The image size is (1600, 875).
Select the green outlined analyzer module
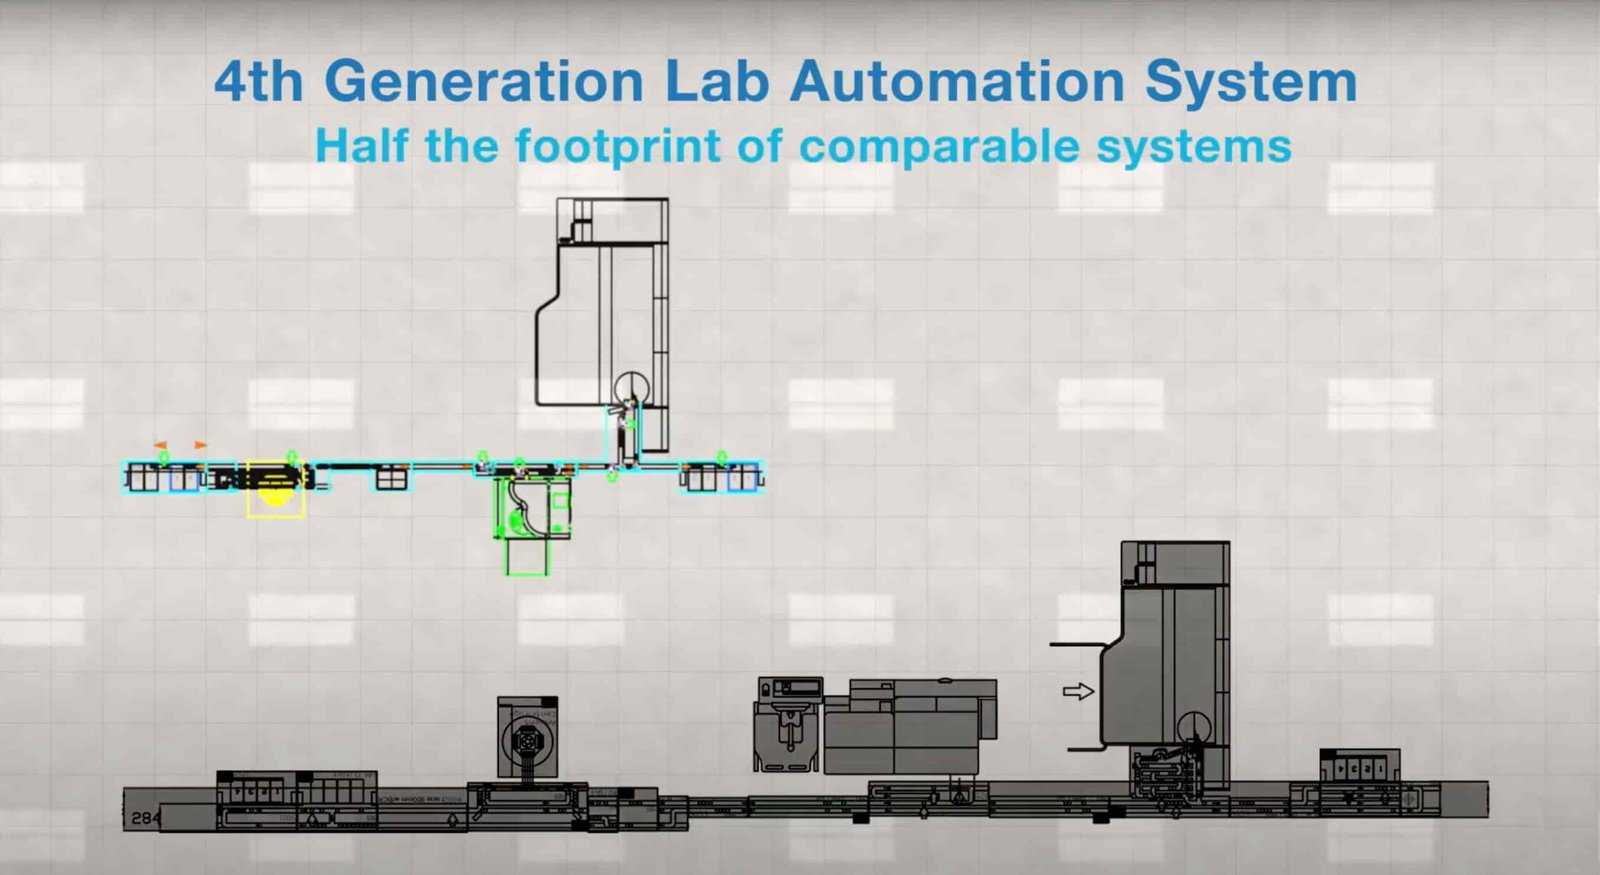pos(533,508)
